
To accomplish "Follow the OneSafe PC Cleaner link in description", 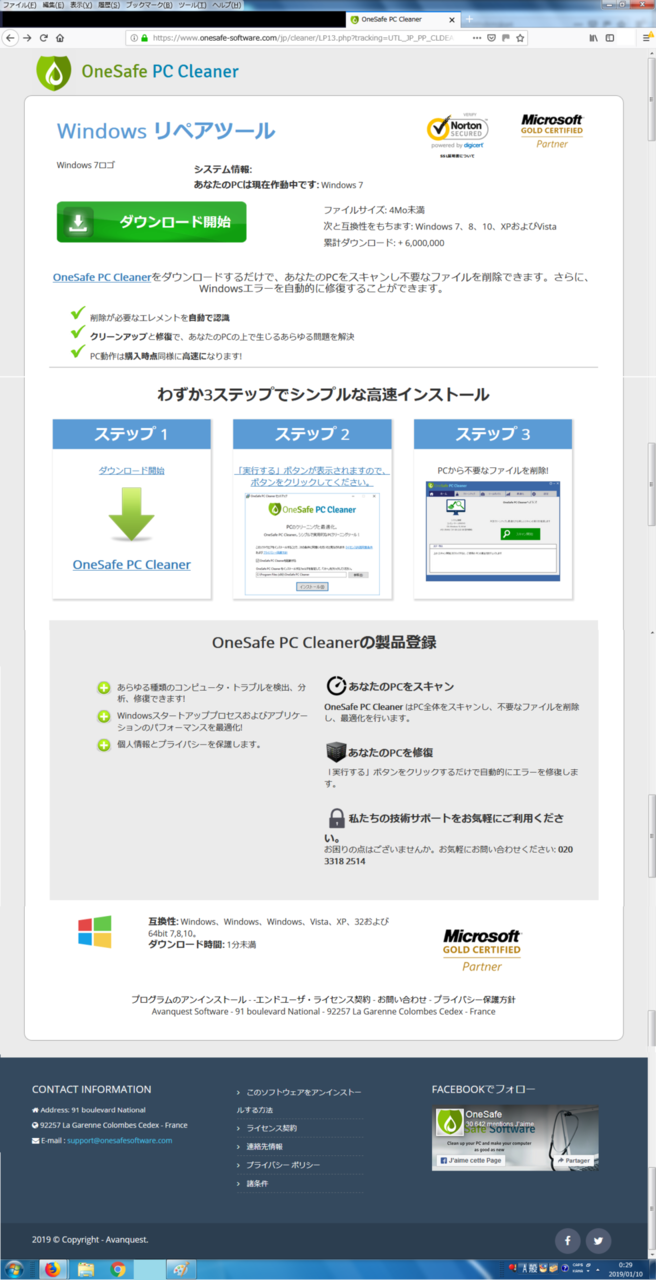I will [102, 276].
